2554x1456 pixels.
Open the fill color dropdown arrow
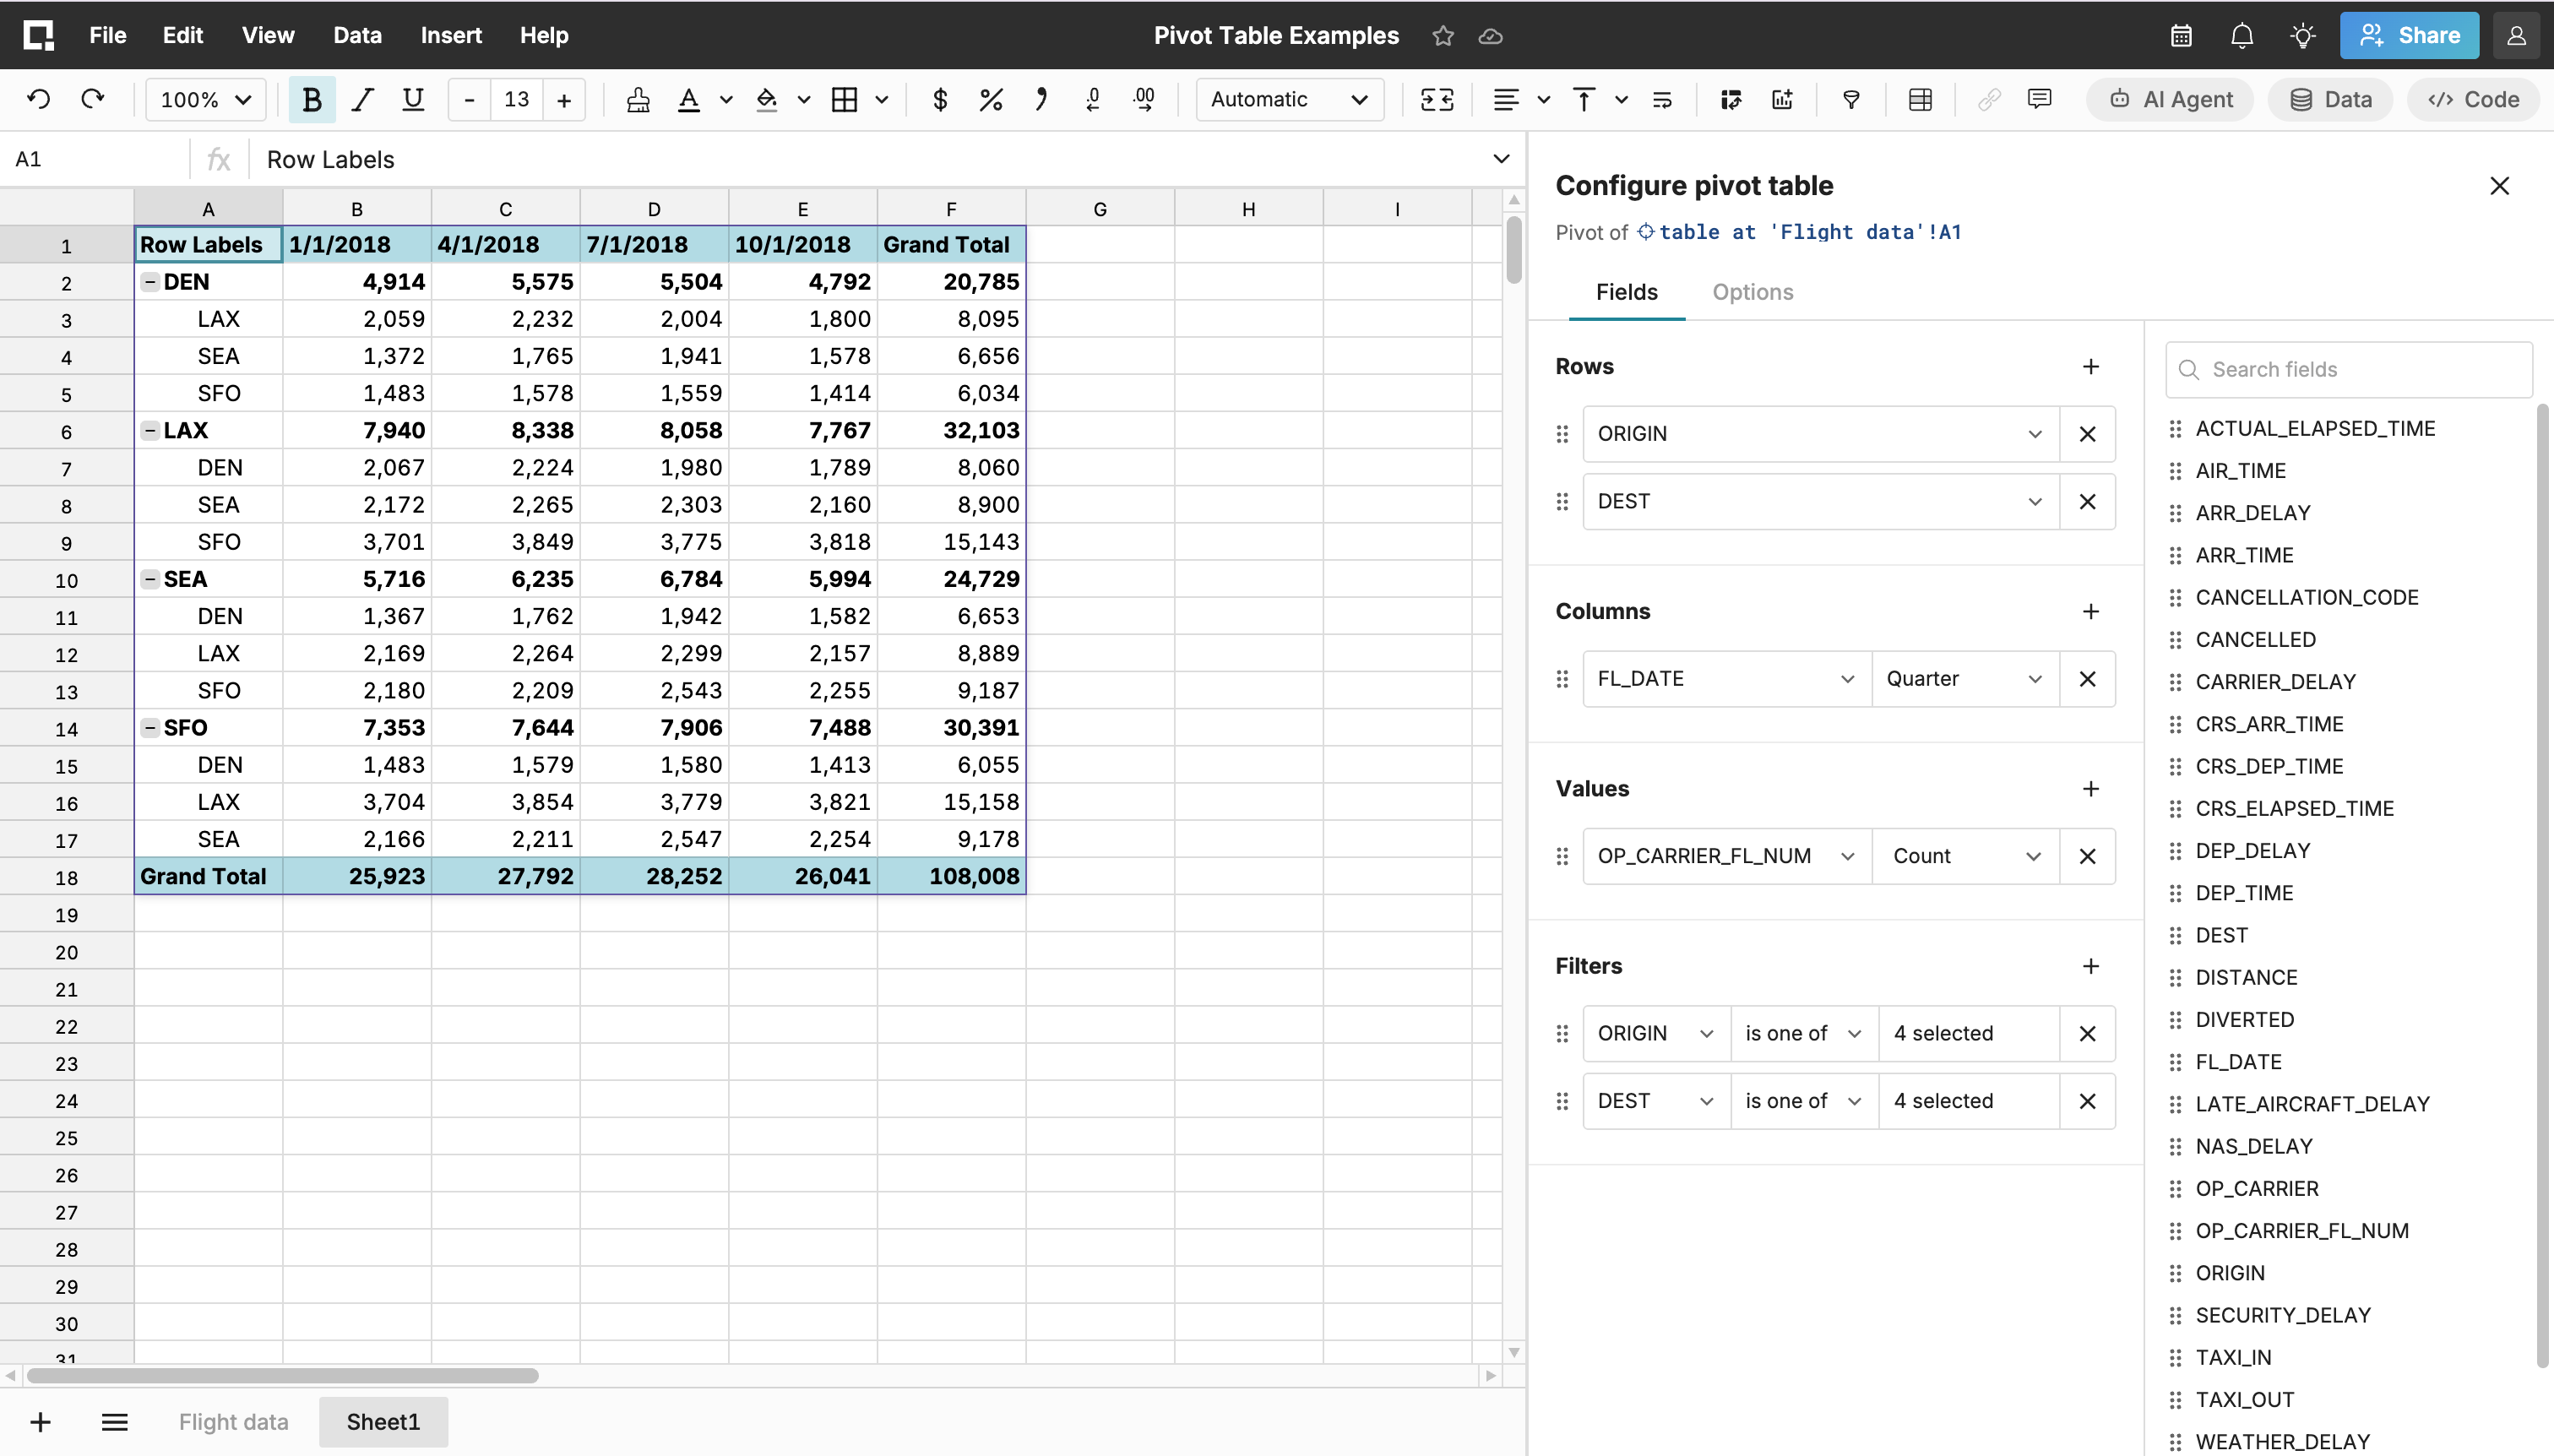tap(803, 99)
